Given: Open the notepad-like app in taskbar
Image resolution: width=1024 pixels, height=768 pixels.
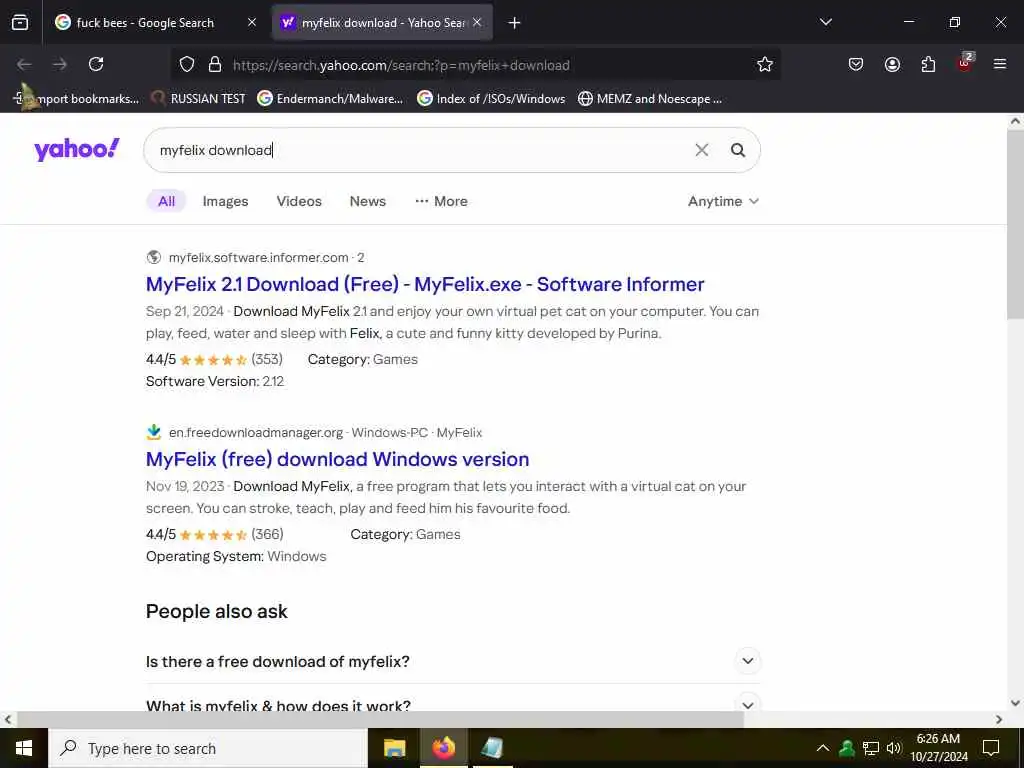Looking at the screenshot, I should click(x=492, y=748).
